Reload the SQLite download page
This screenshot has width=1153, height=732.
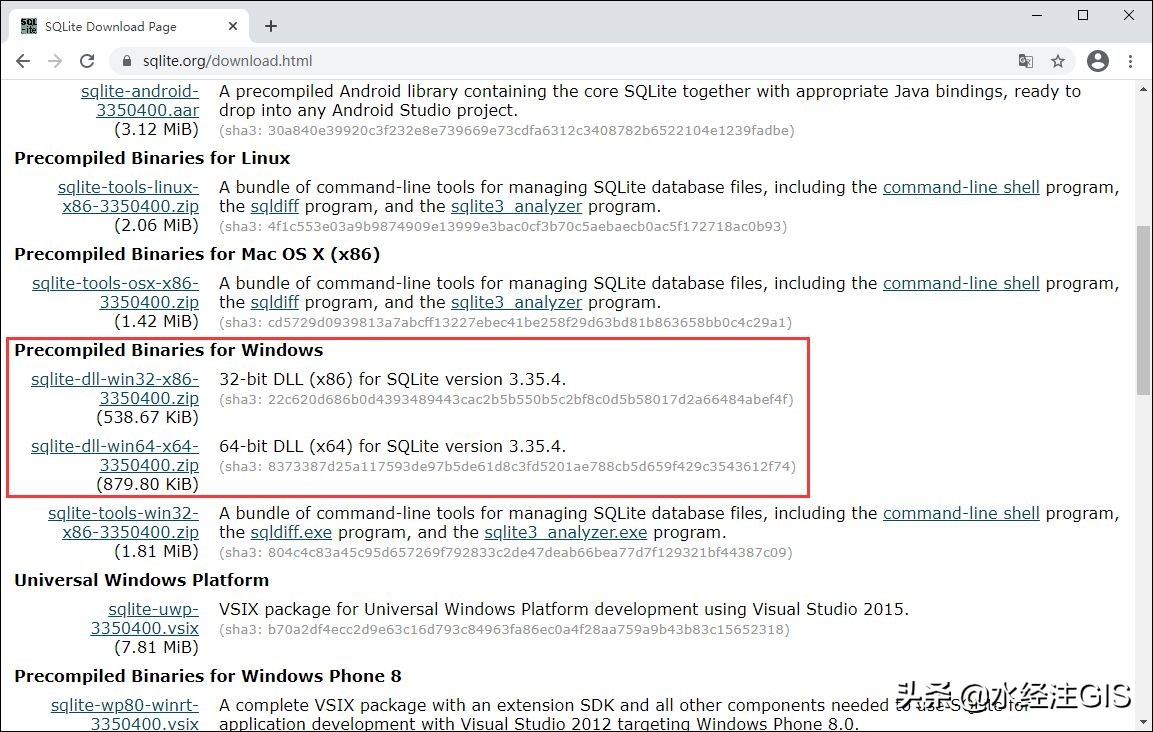(87, 61)
